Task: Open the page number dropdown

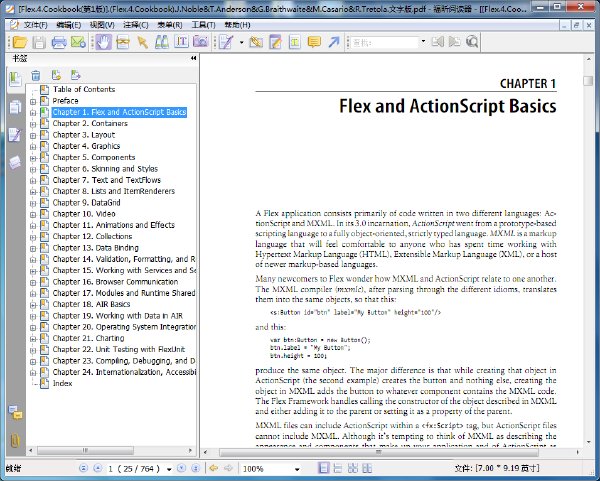Action: (169, 469)
